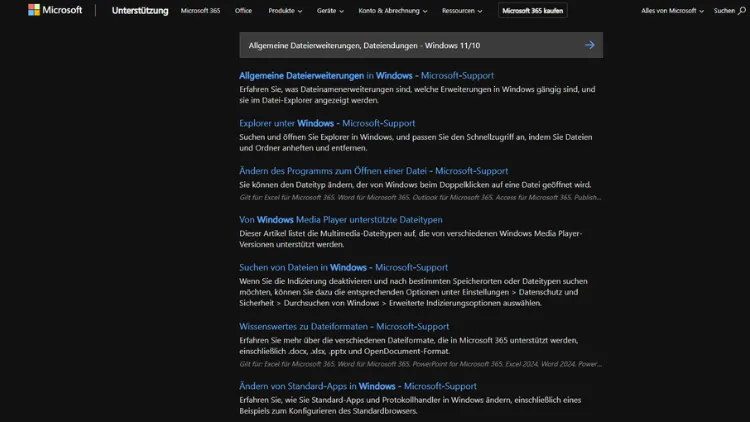Screen dimensions: 750x422
Task: Expand the Ressourcen dropdown
Action: pos(462,11)
